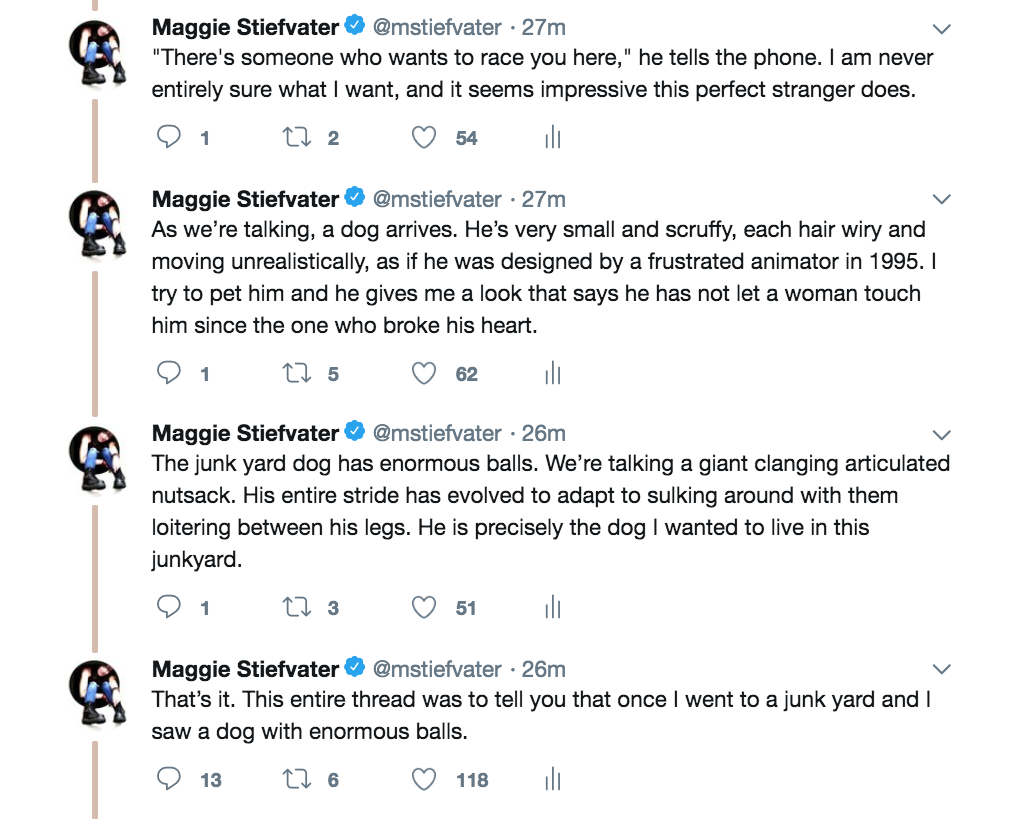
Task: Like the tweet with 54 likes
Action: coord(425,138)
